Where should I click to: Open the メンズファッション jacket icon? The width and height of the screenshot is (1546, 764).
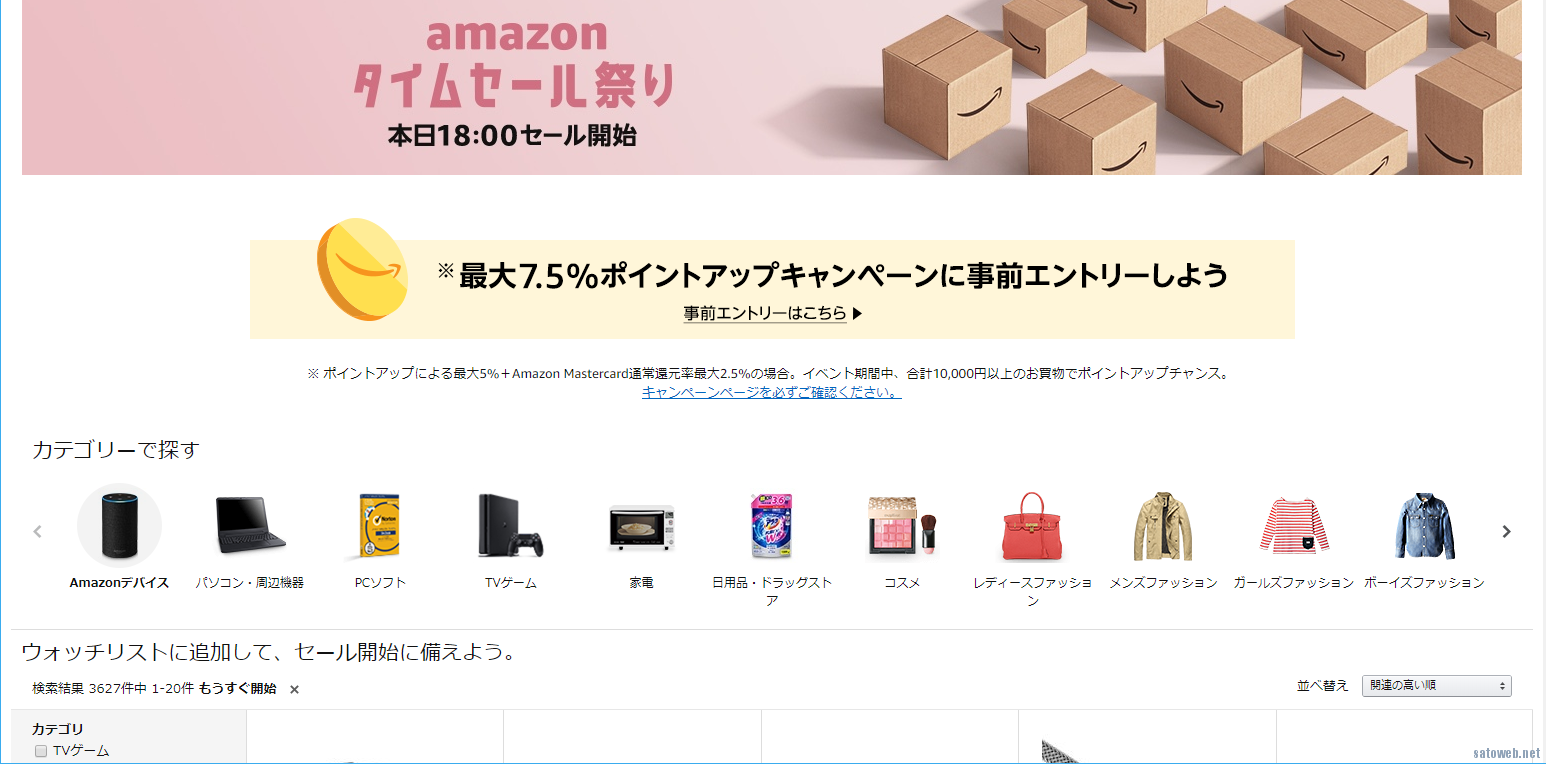[1163, 526]
